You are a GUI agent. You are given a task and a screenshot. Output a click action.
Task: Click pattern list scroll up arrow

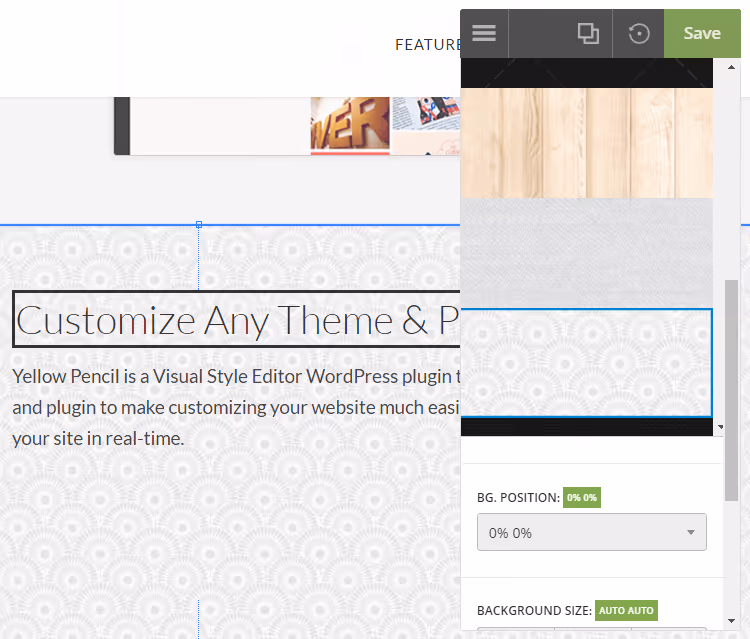731,67
